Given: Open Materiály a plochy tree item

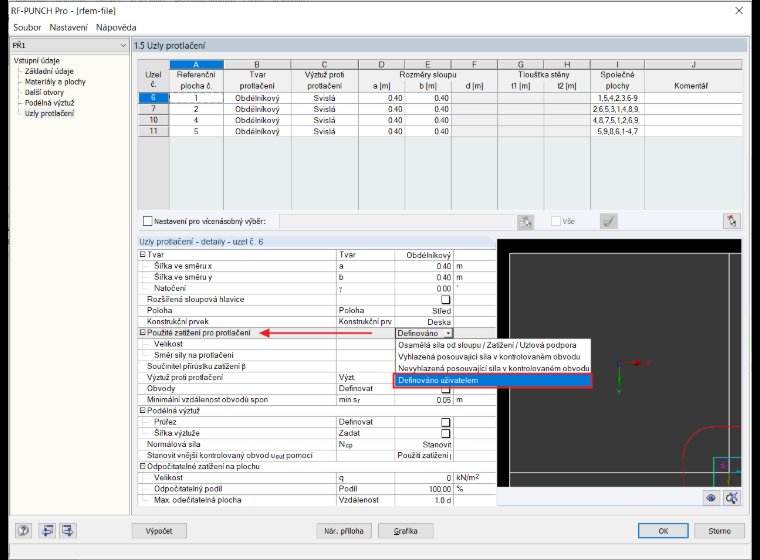Looking at the screenshot, I should pos(55,82).
